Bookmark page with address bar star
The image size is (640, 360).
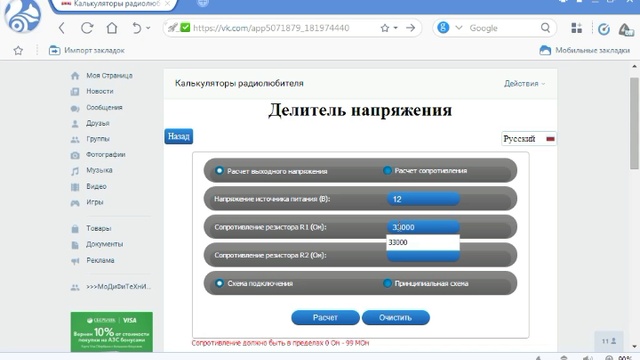[384, 28]
